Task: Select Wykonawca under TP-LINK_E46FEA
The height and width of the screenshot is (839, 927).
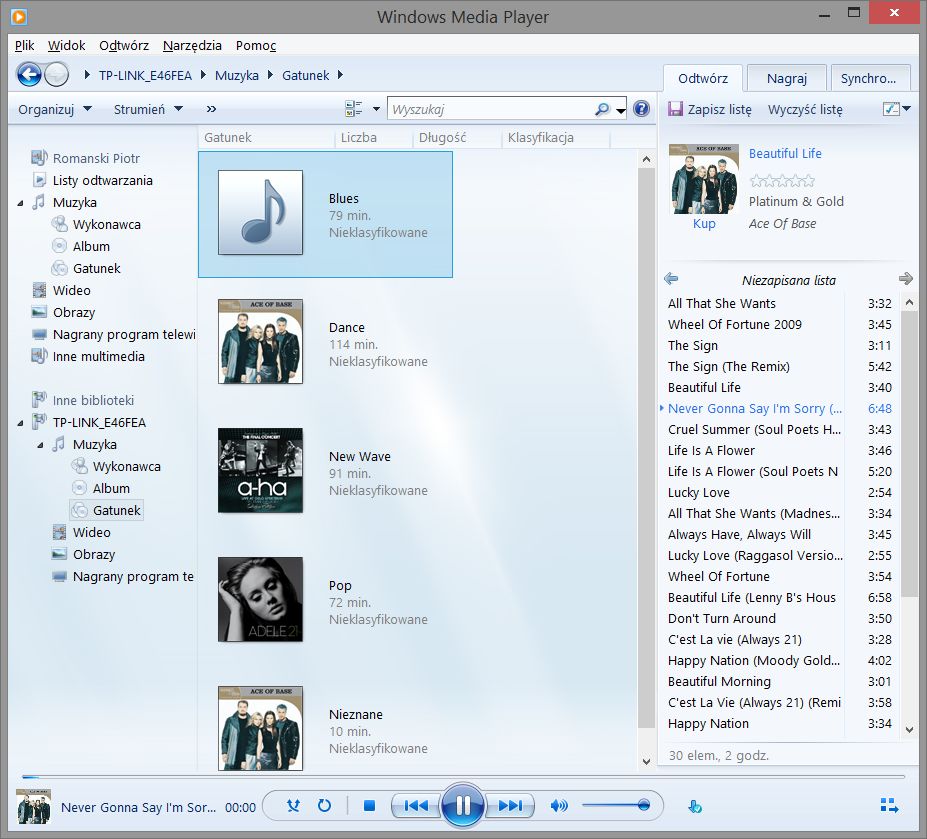Action: point(127,467)
